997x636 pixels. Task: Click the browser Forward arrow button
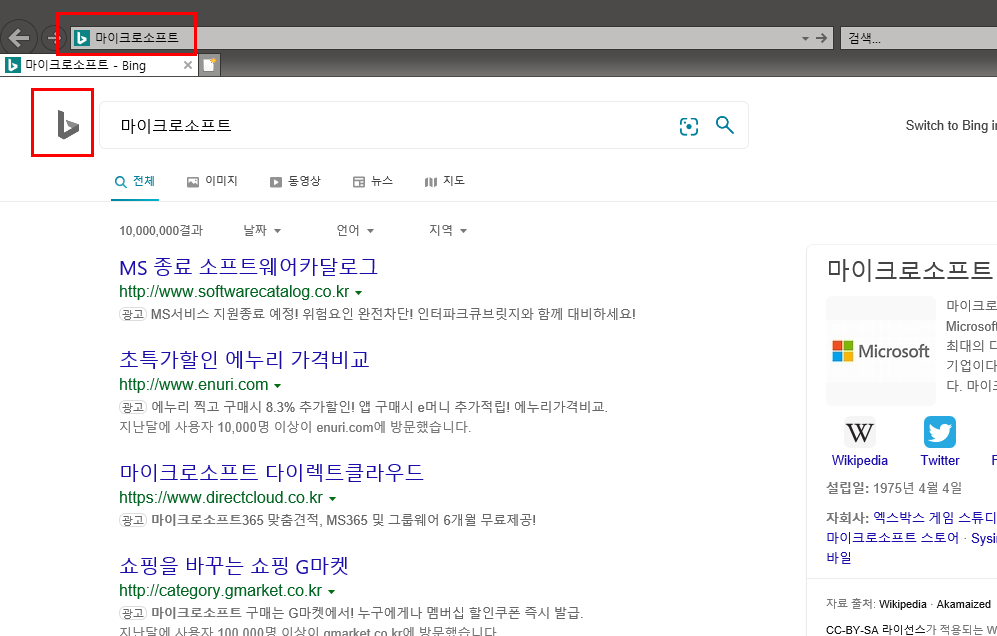(52, 39)
